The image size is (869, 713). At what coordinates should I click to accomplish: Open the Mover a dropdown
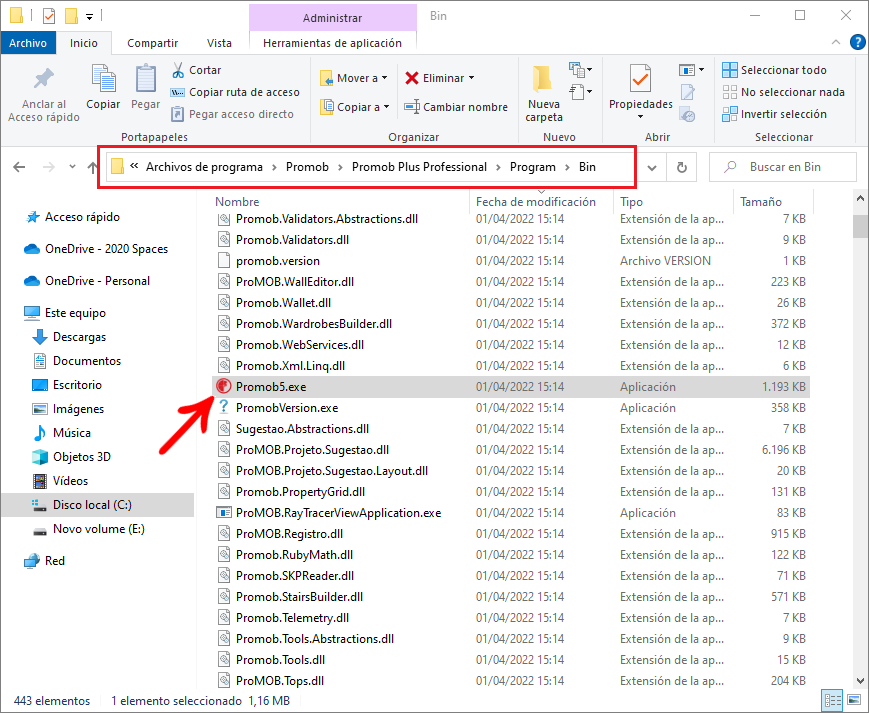354,78
